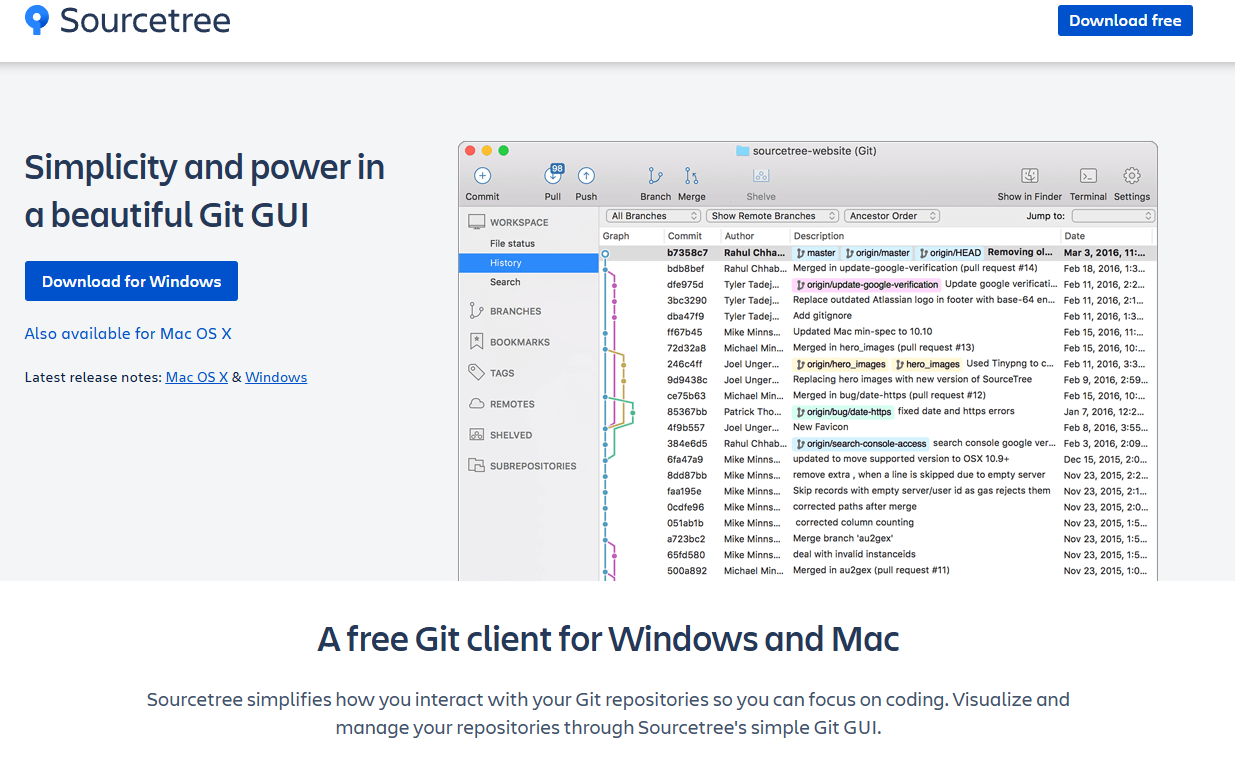This screenshot has width=1235, height=764.
Task: Click the origin/search-console-access branch tag
Action: tap(861, 443)
